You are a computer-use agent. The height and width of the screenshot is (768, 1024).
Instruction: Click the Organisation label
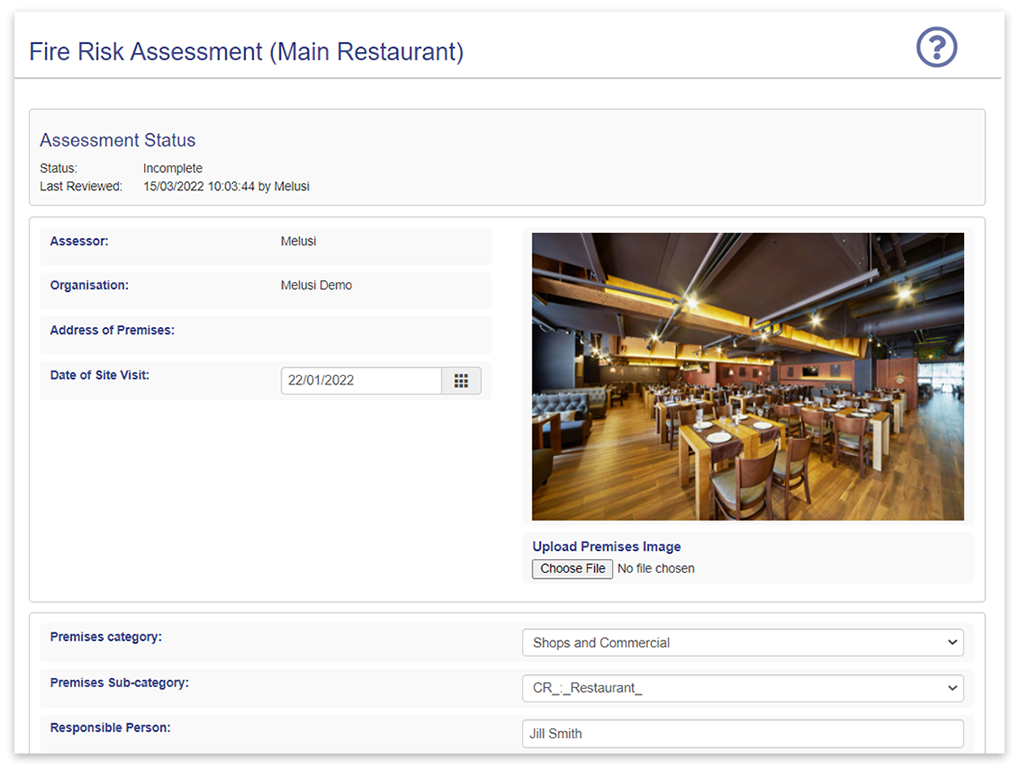tap(89, 285)
